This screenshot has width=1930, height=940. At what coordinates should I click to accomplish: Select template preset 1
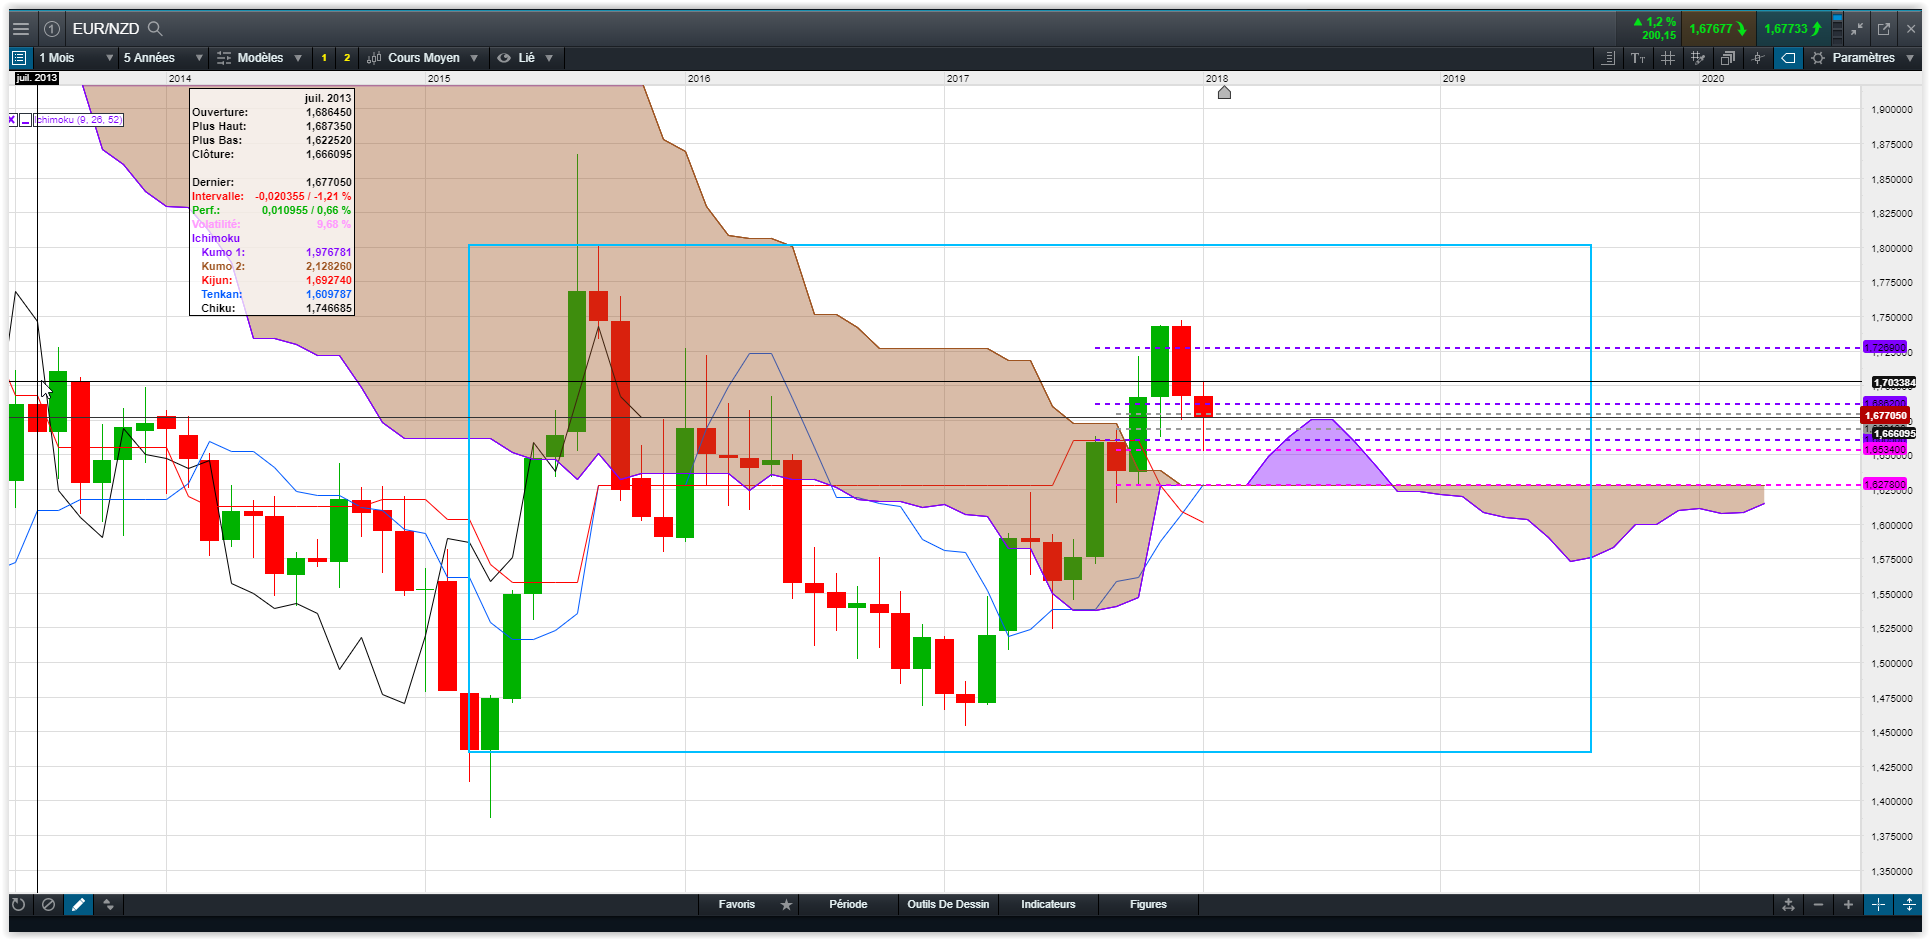coord(324,58)
